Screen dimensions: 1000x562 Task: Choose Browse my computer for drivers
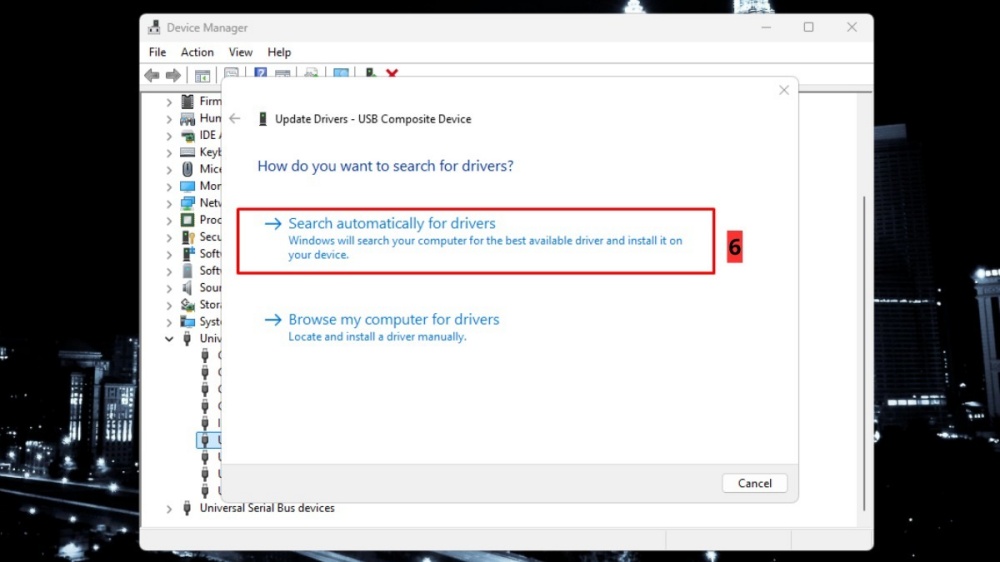pos(393,320)
